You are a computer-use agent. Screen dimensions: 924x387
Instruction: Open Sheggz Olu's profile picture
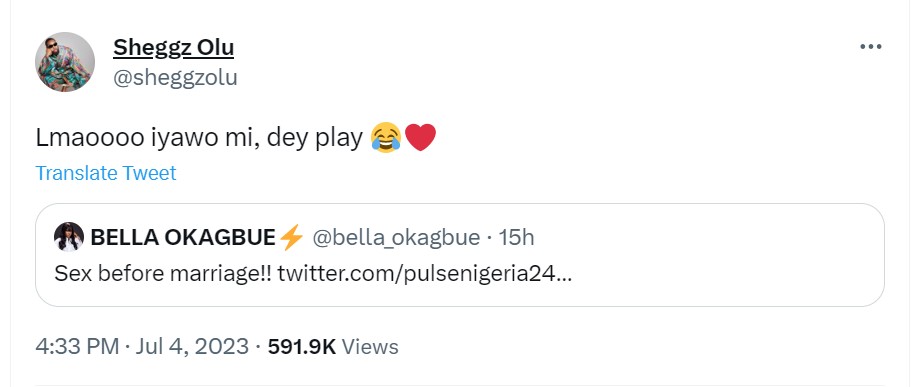tap(65, 62)
